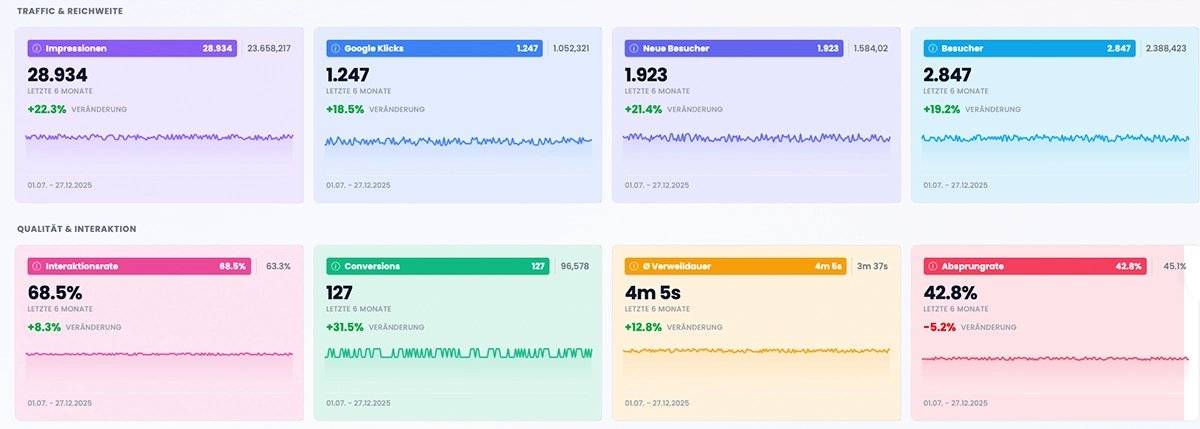Click the Qualität & Interaktion section heading
The image size is (1200, 429).
click(x=77, y=229)
